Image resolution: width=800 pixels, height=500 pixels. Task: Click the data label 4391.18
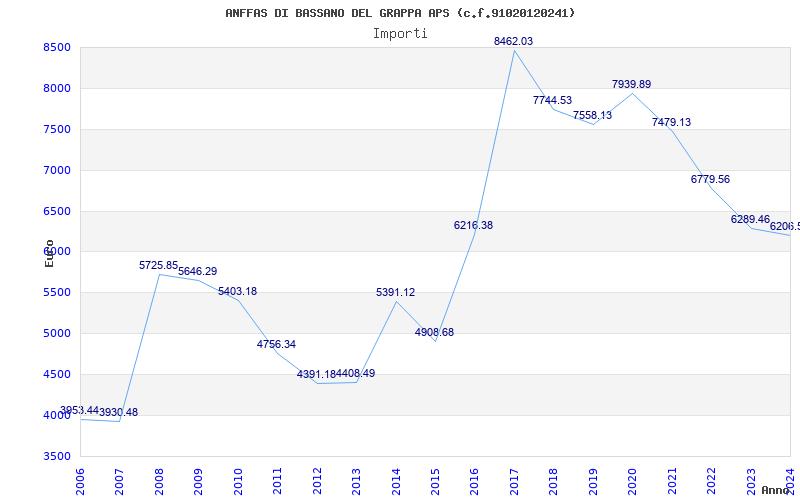(316, 374)
